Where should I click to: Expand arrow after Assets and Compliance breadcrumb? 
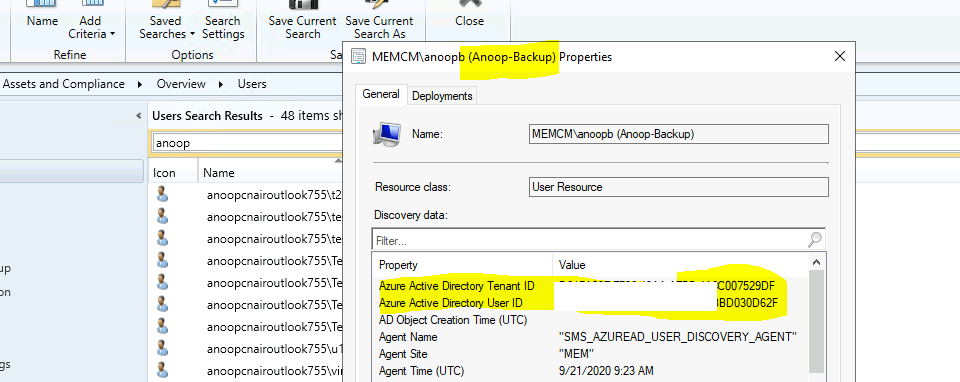click(140, 84)
